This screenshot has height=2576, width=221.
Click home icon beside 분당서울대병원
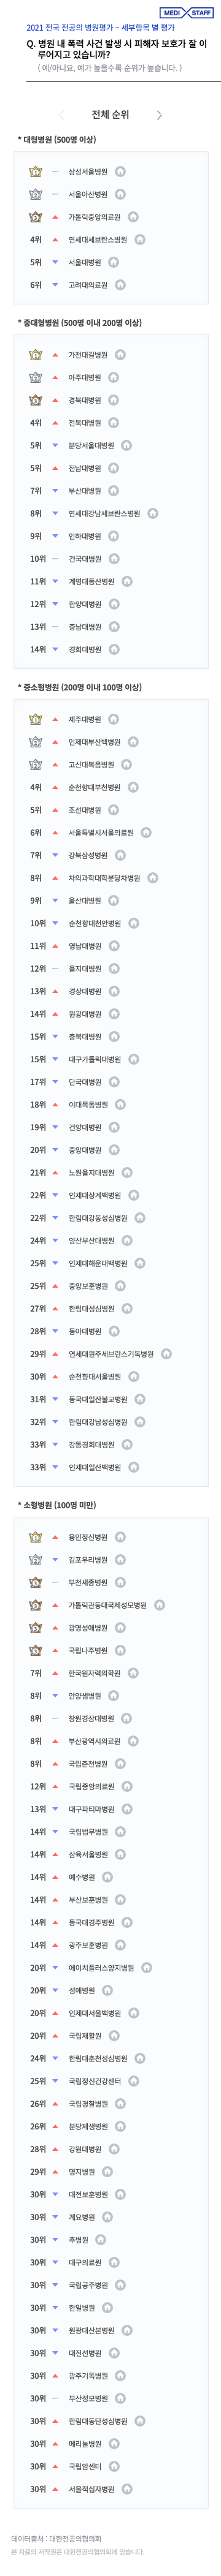tap(127, 446)
